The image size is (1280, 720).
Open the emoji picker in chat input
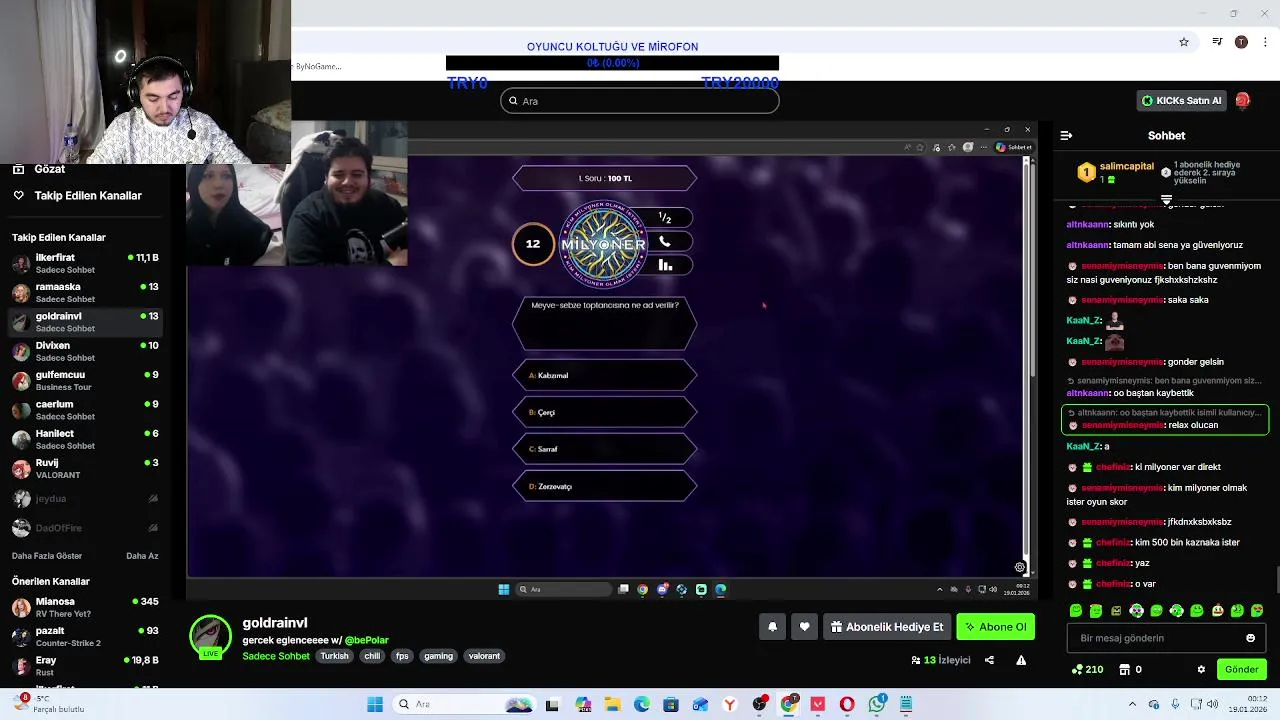[1250, 638]
